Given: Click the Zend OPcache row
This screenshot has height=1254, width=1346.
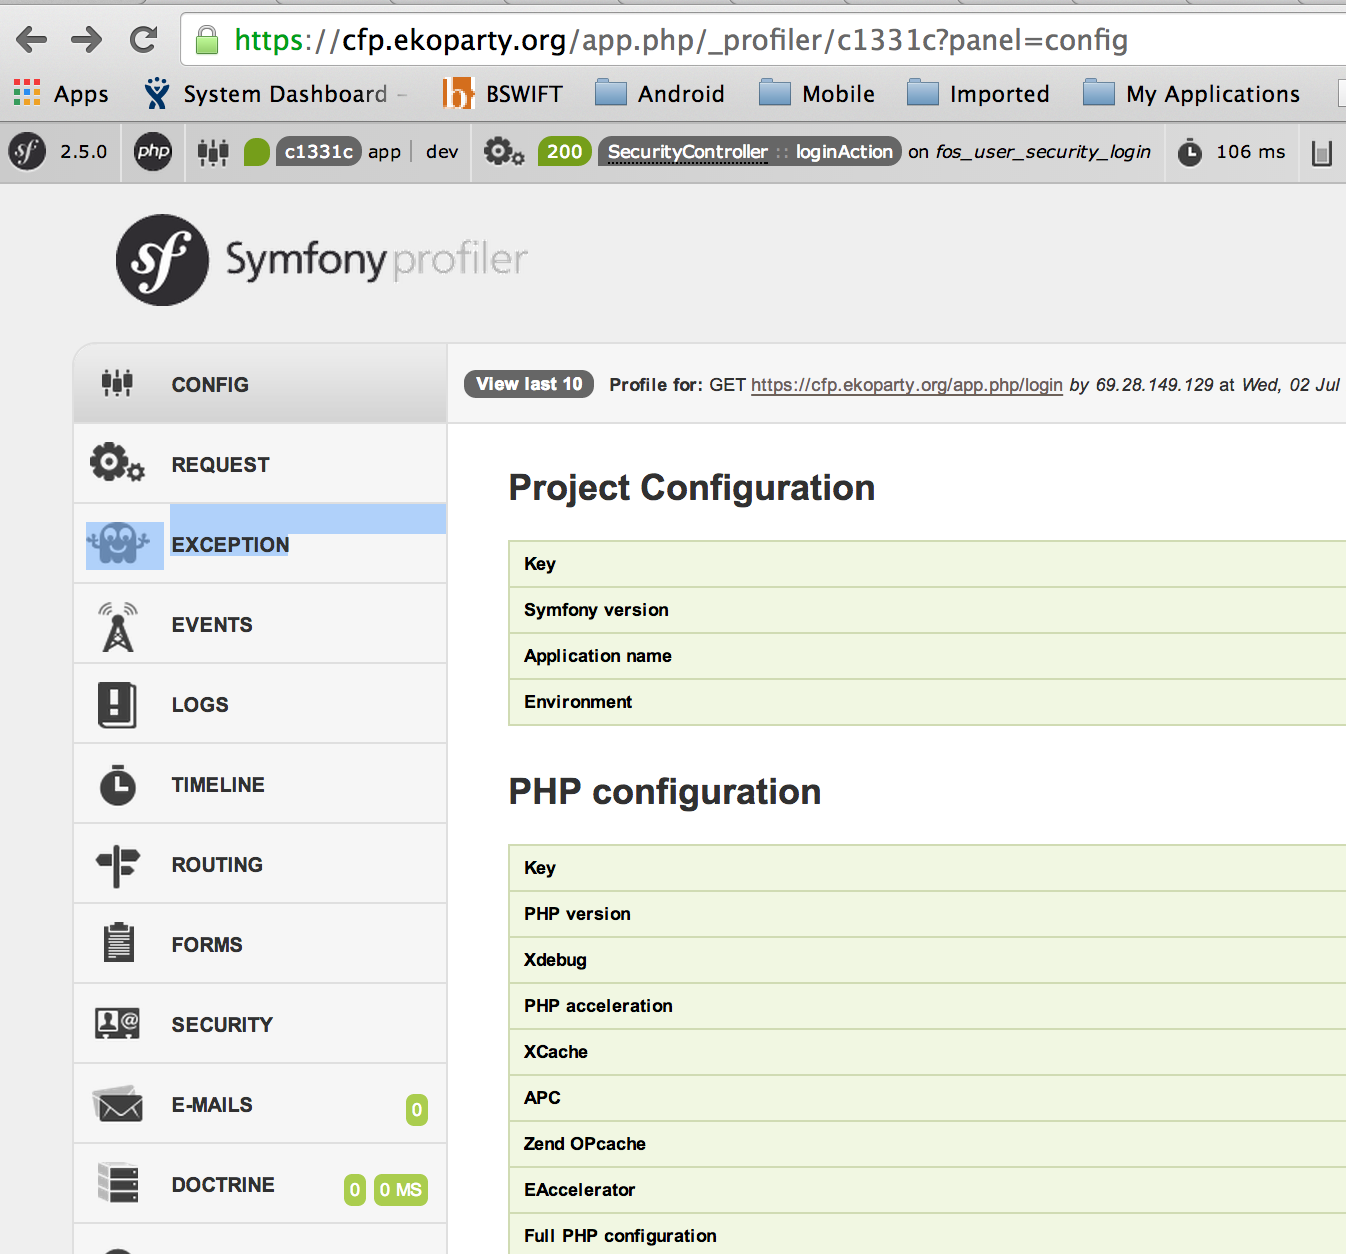Looking at the screenshot, I should point(927,1144).
